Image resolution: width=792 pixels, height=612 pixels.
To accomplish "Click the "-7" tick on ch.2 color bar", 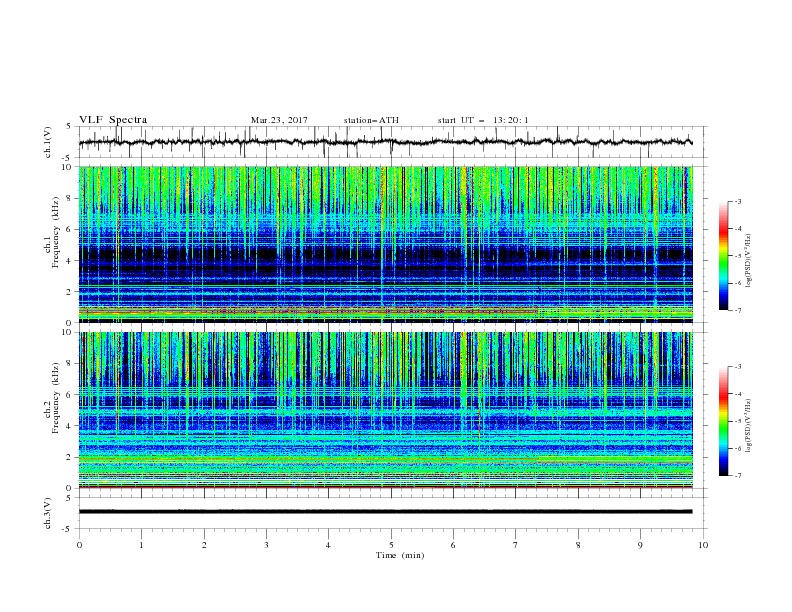I will pyautogui.click(x=738, y=476).
